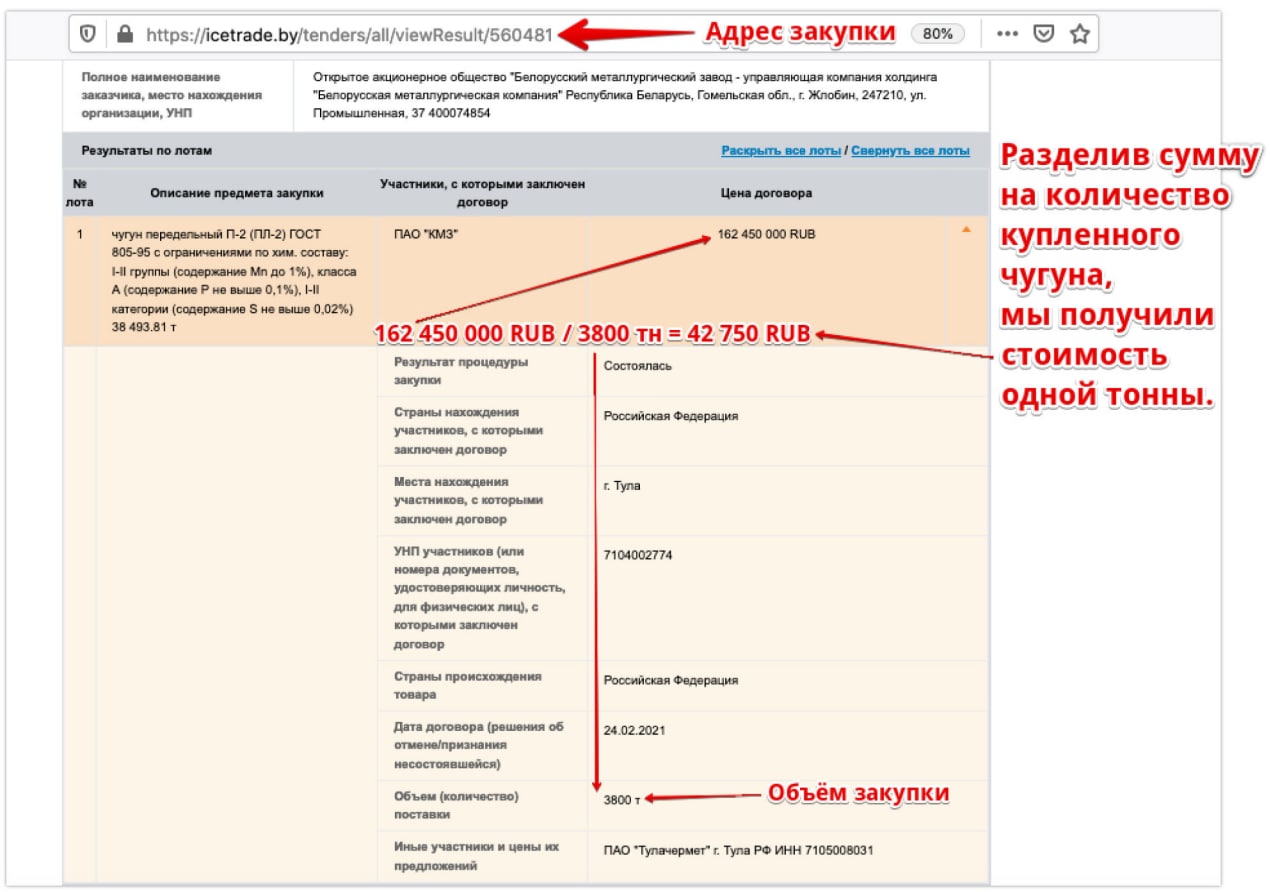This screenshot has height=892, width=1280.
Task: Click the 'Дата договора' label
Action: (x=479, y=745)
